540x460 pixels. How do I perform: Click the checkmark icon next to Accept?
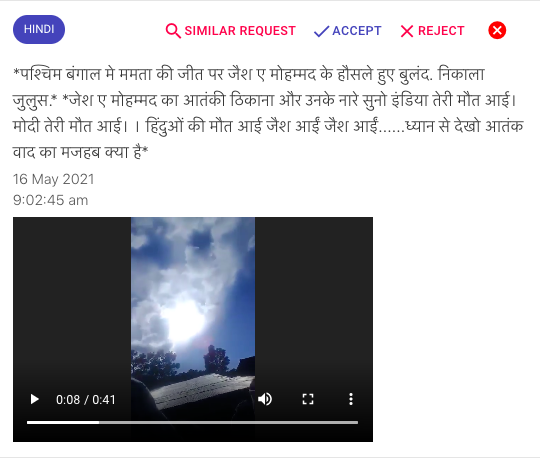pos(321,31)
